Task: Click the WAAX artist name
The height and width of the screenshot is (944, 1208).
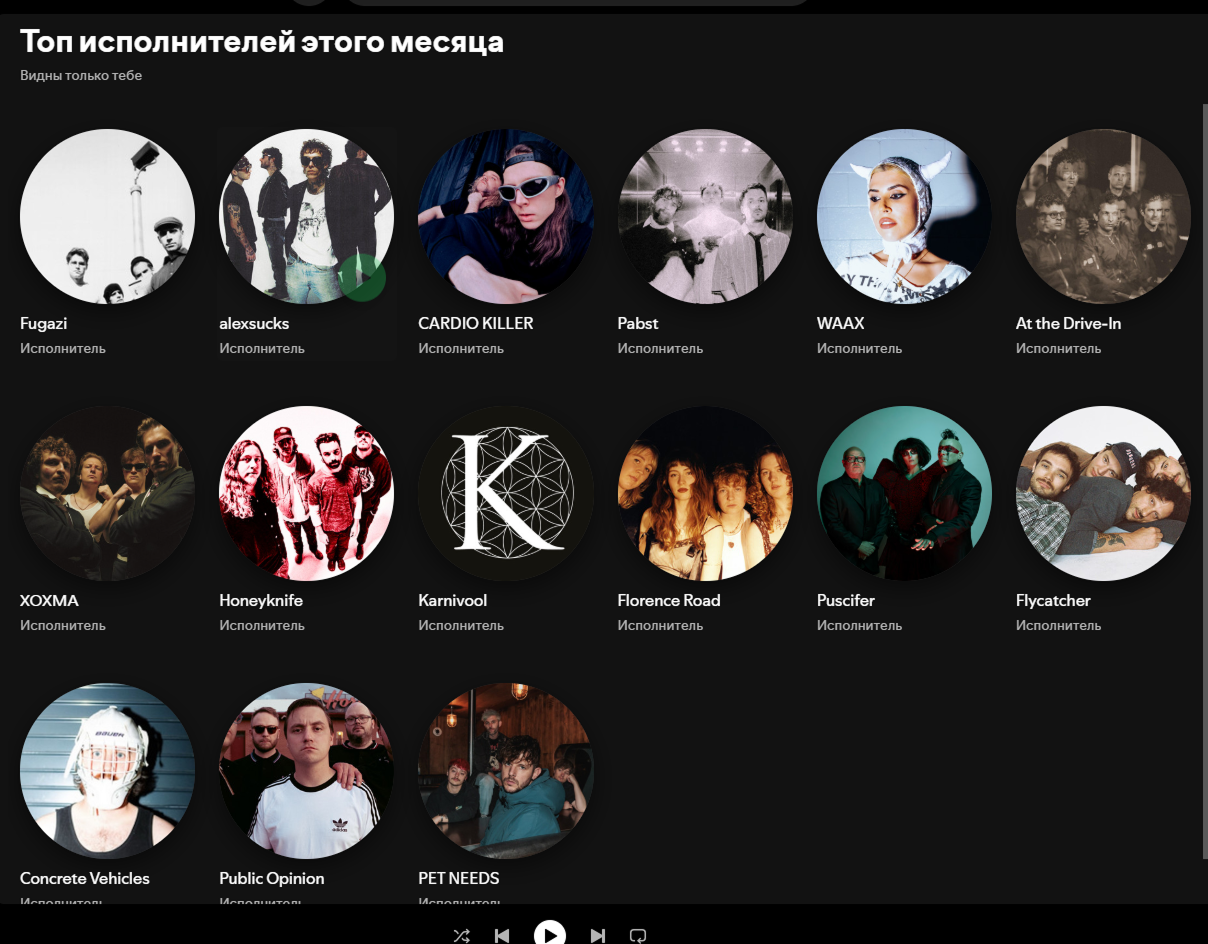Action: [841, 323]
